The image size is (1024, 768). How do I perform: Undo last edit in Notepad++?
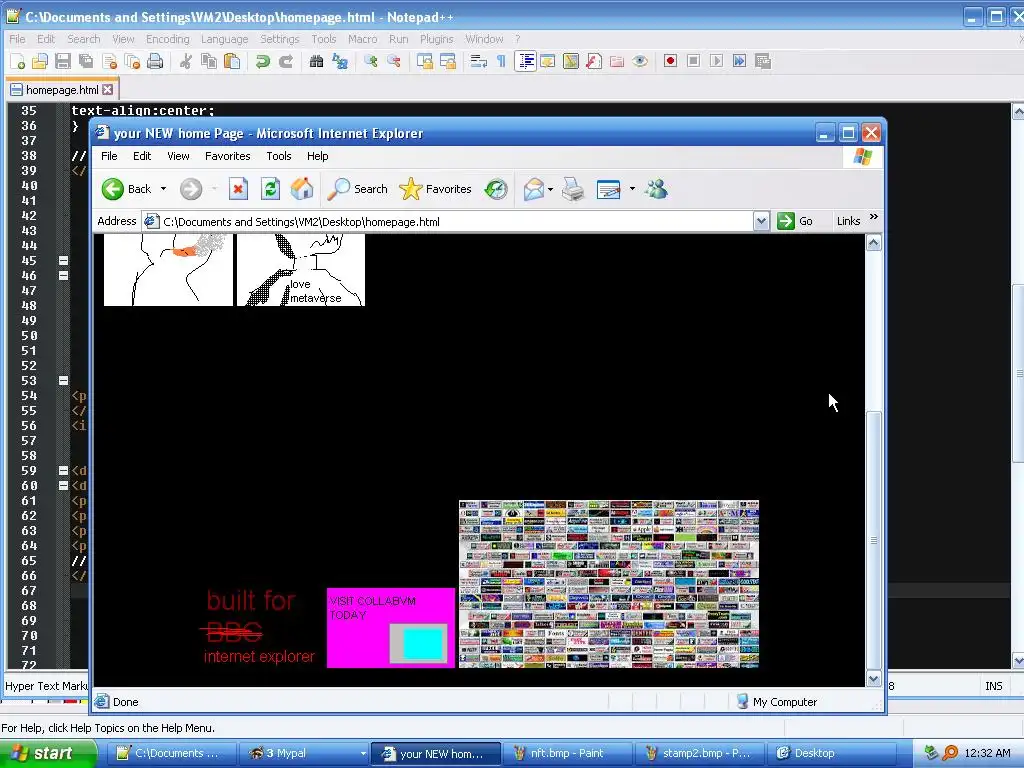pyautogui.click(x=263, y=61)
